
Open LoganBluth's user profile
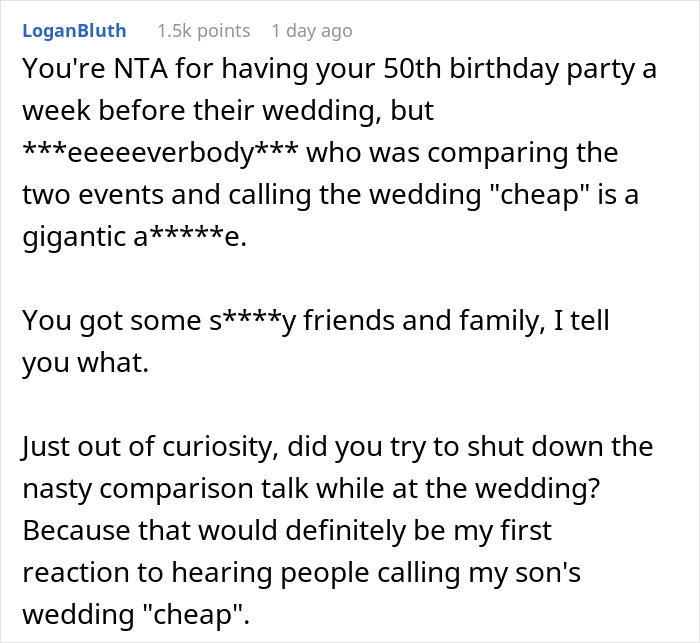point(73,31)
